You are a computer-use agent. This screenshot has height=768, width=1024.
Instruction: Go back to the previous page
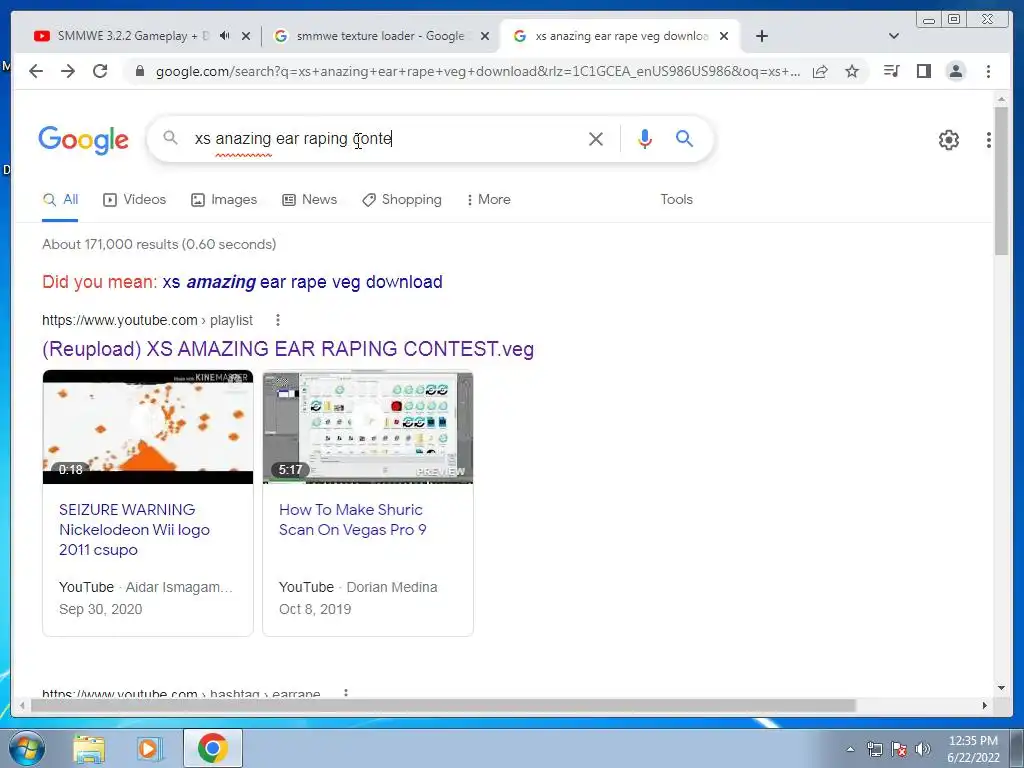click(36, 71)
